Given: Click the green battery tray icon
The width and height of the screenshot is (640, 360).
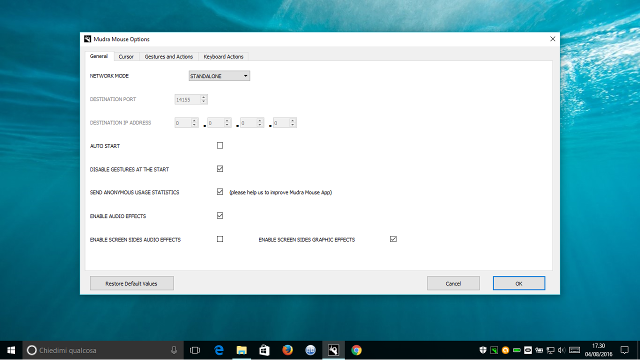Looking at the screenshot, I should (x=517, y=350).
